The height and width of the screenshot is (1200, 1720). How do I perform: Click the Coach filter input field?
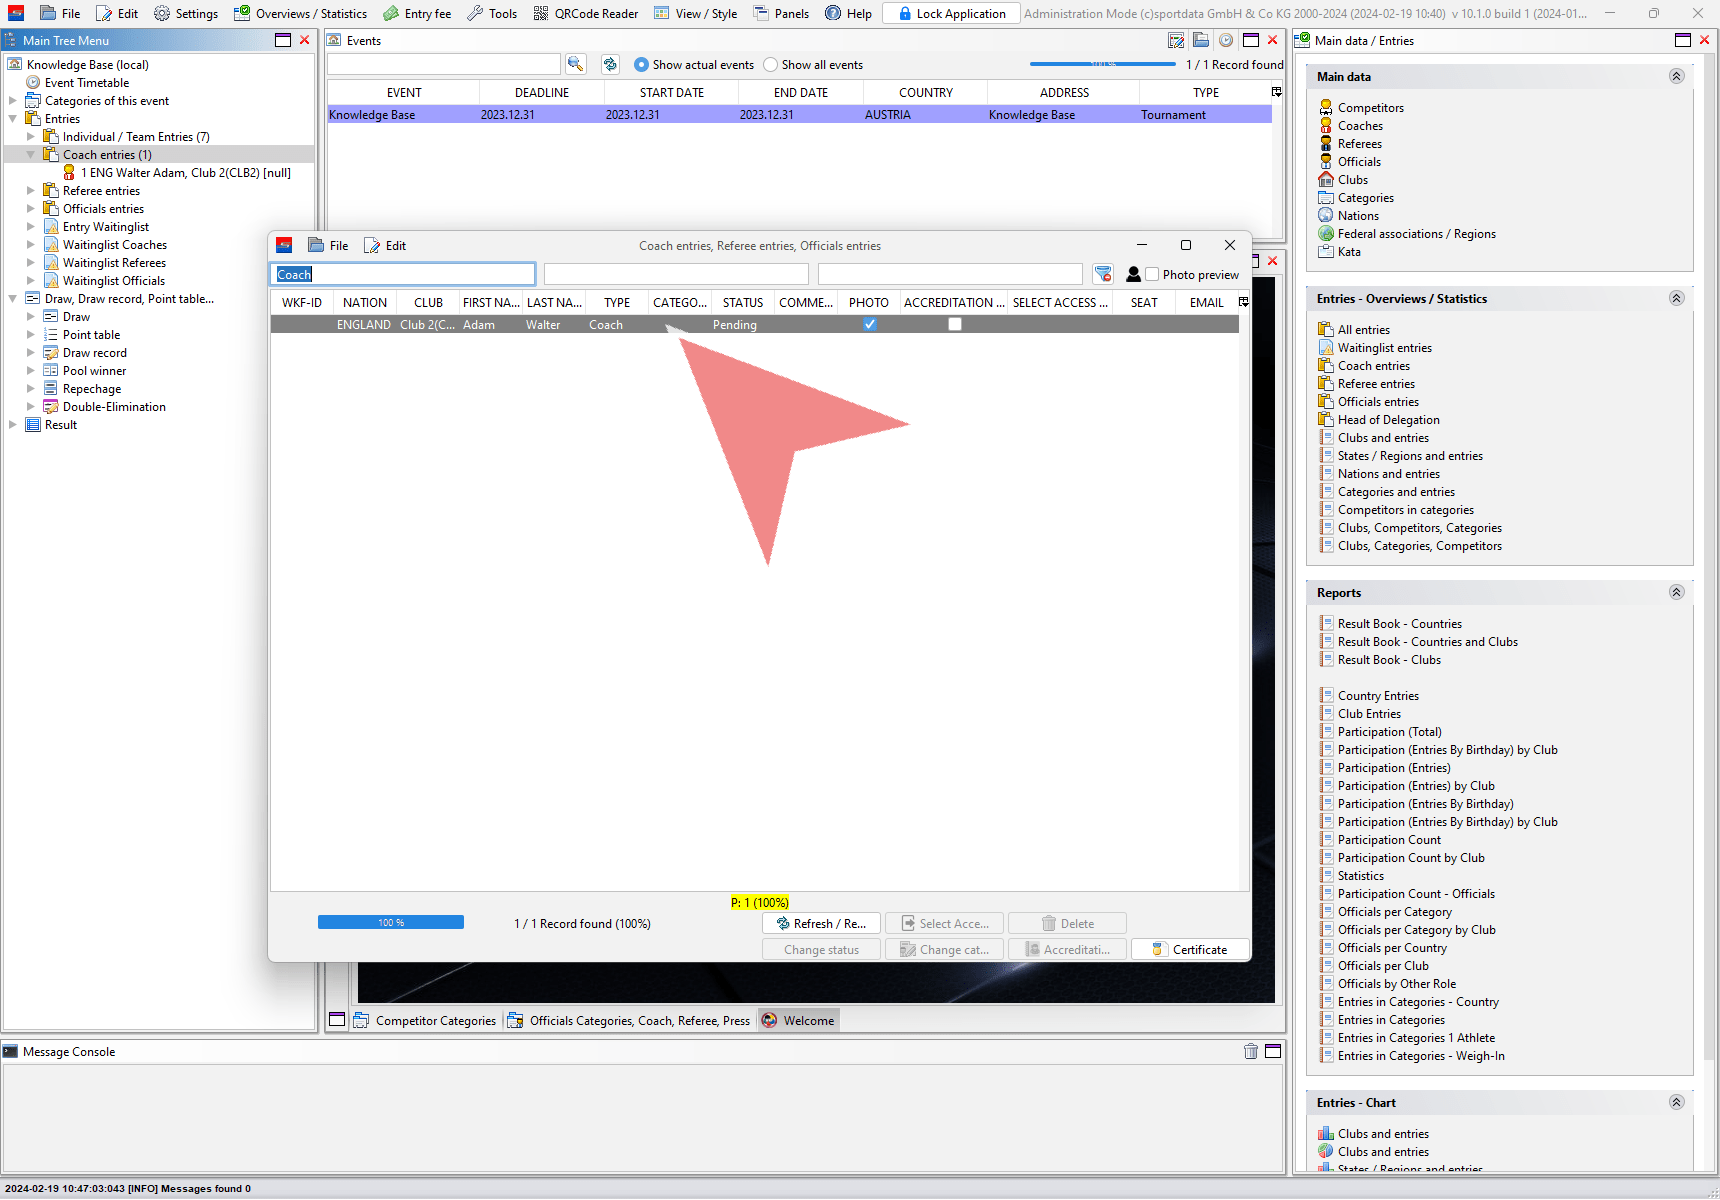coord(403,274)
